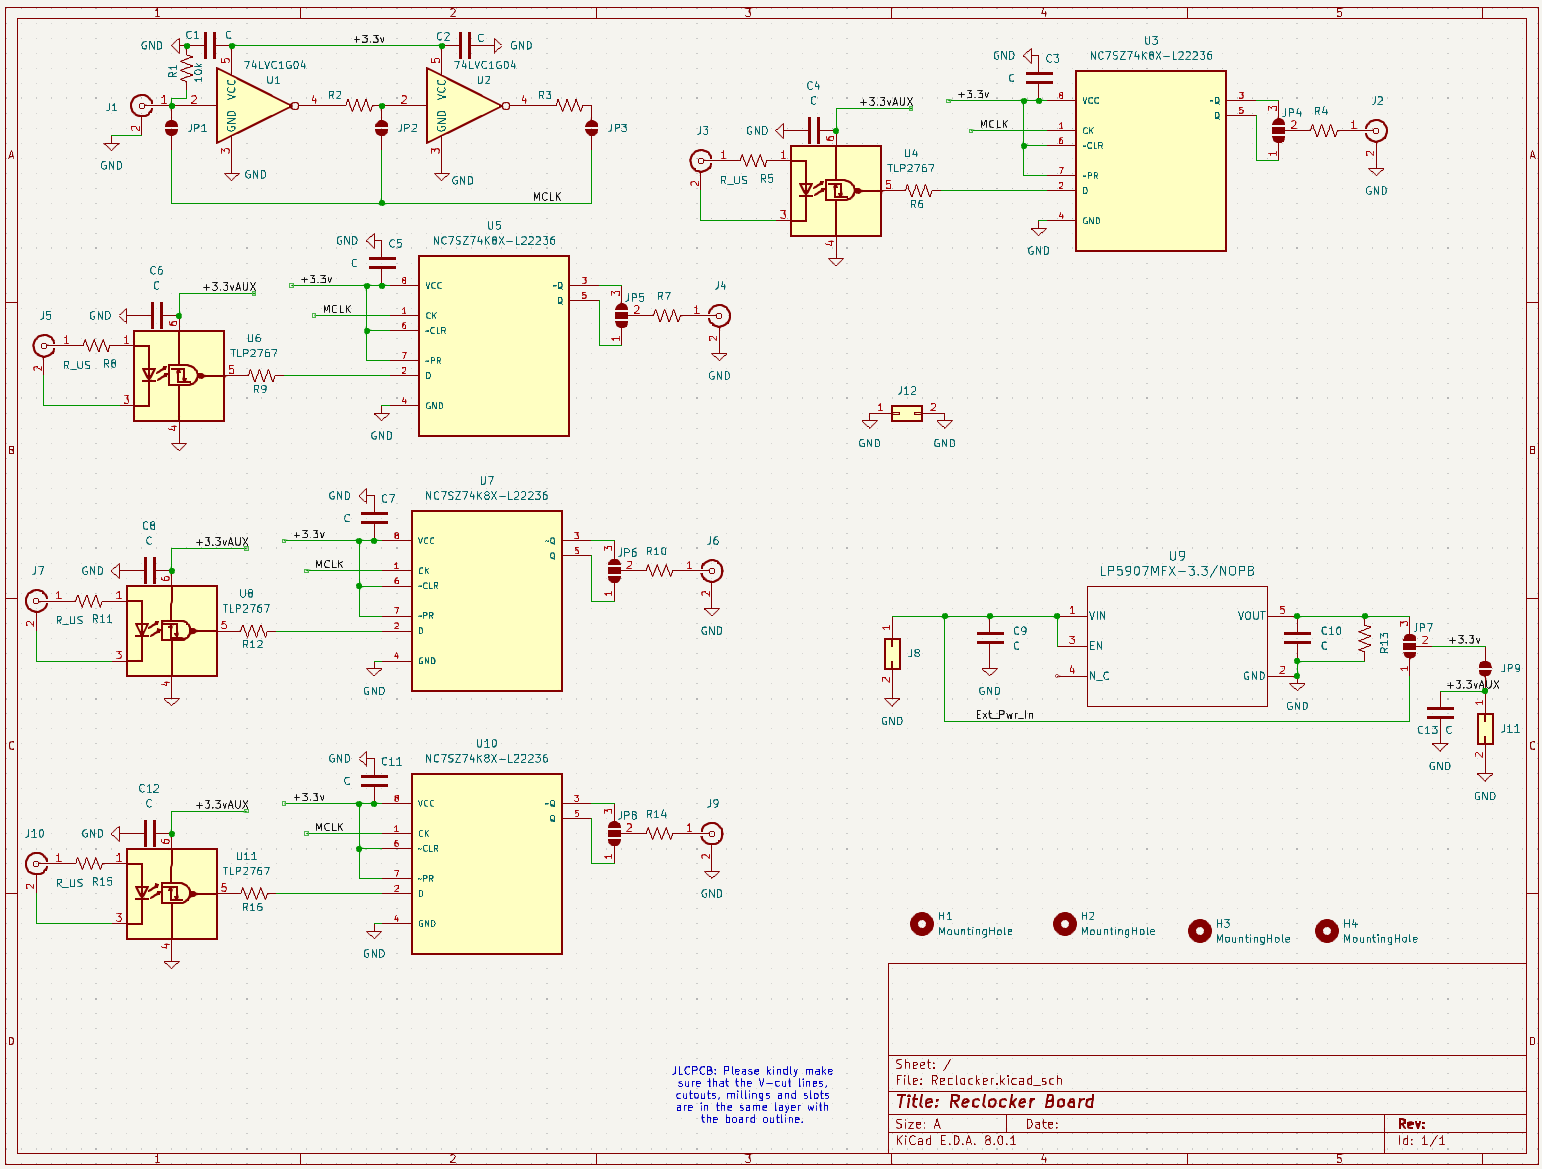1542x1169 pixels.
Task: Click the 'KiCad E.D.A. 8.0.1' text
Action: tap(956, 1140)
